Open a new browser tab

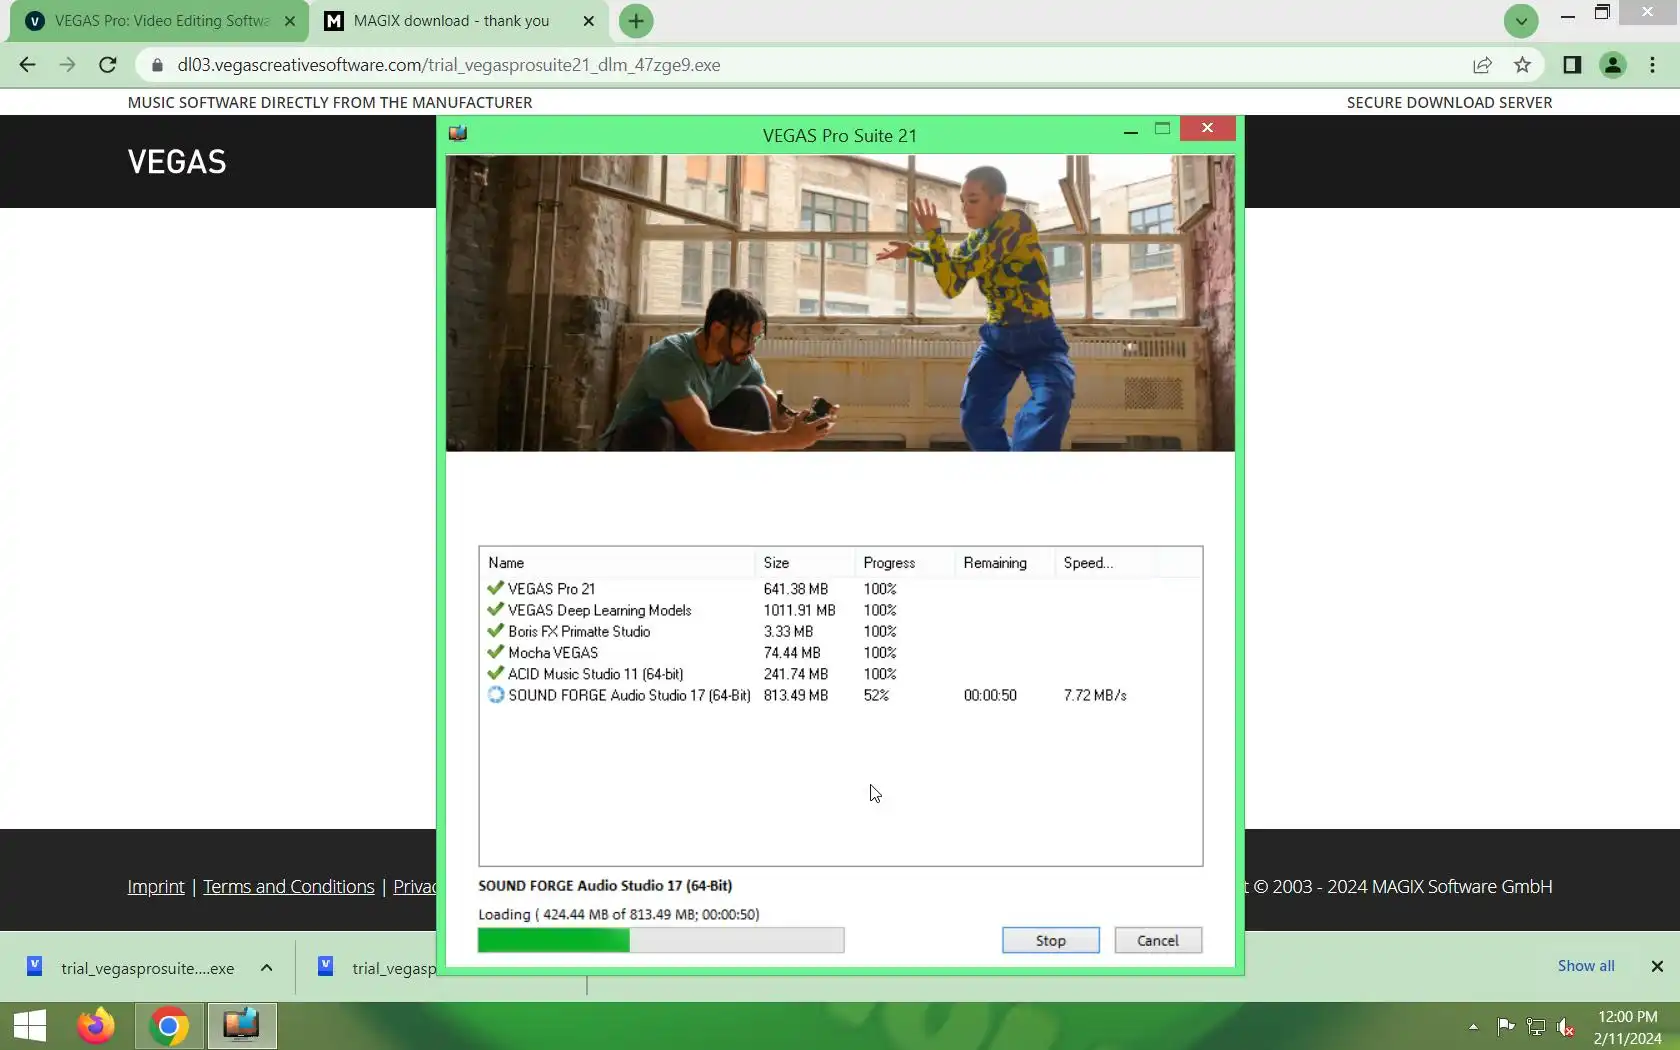[636, 21]
